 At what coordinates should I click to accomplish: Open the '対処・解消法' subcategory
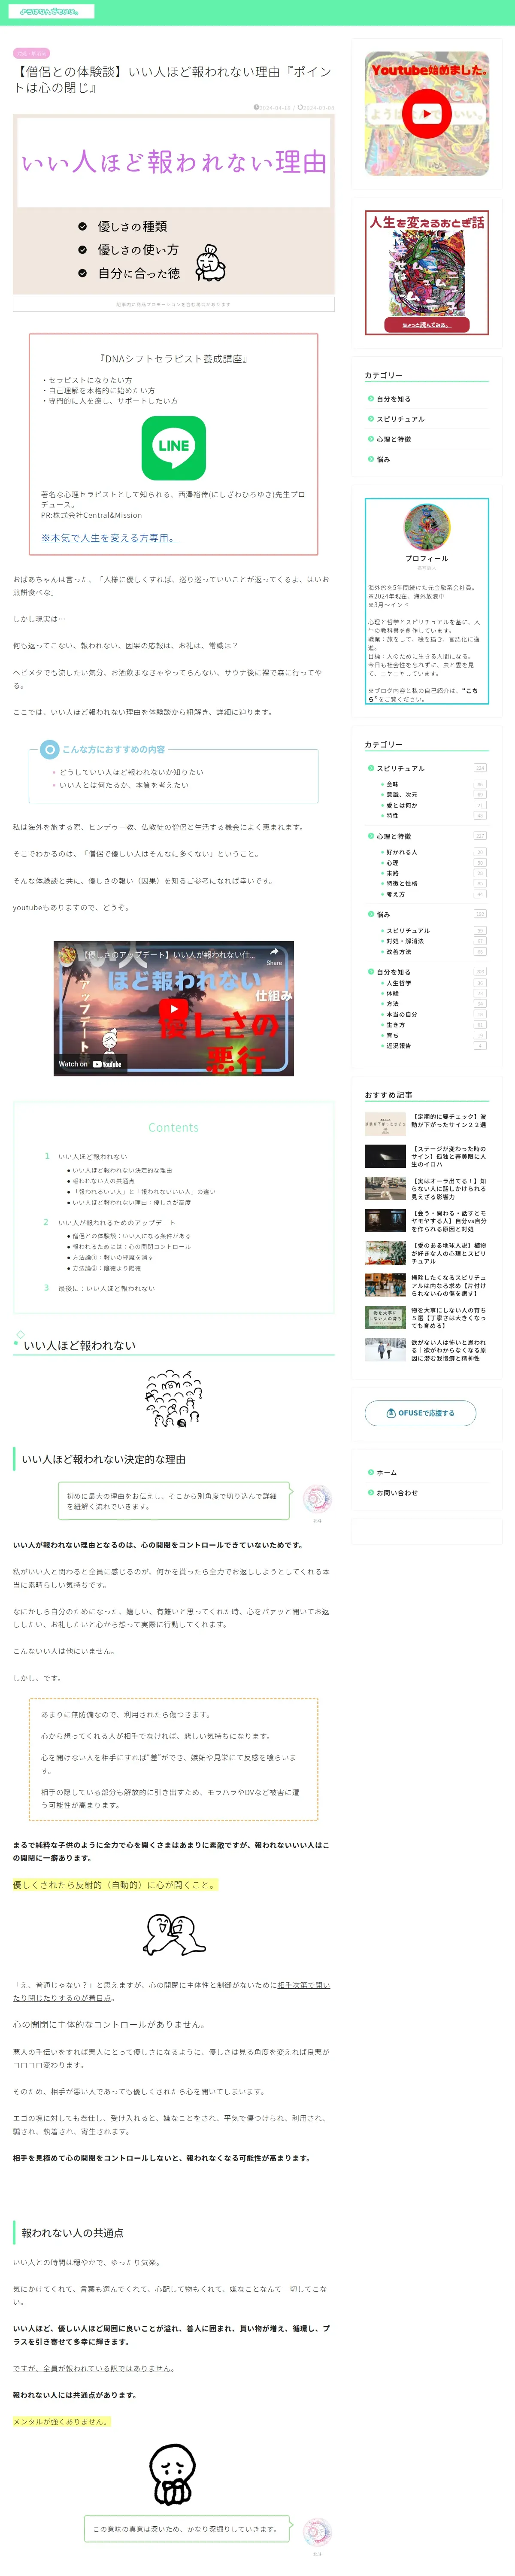pos(405,941)
